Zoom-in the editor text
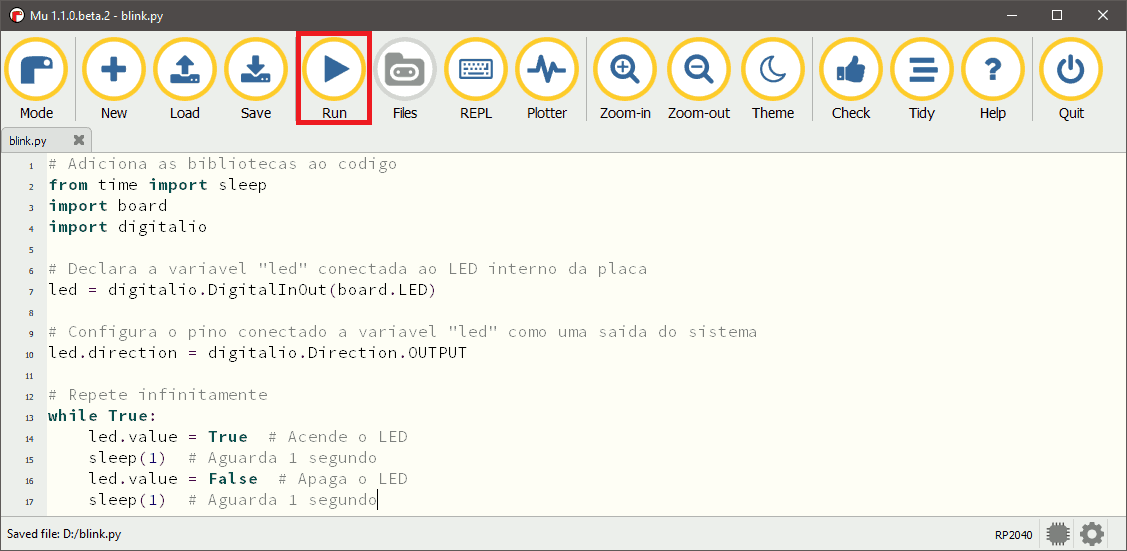The height and width of the screenshot is (551, 1127). pyautogui.click(x=625, y=79)
